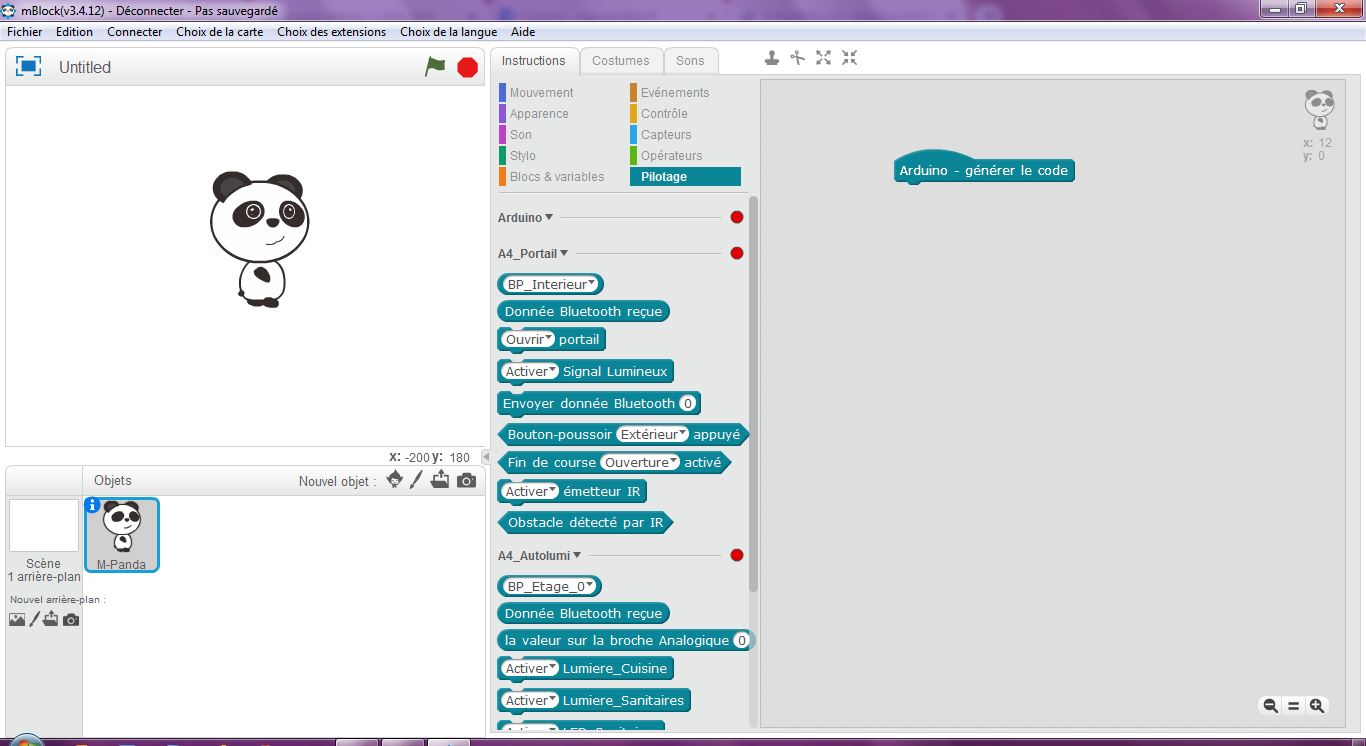This screenshot has width=1366, height=746.
Task: Collapse the A4_Portail extension section
Action: (x=564, y=254)
